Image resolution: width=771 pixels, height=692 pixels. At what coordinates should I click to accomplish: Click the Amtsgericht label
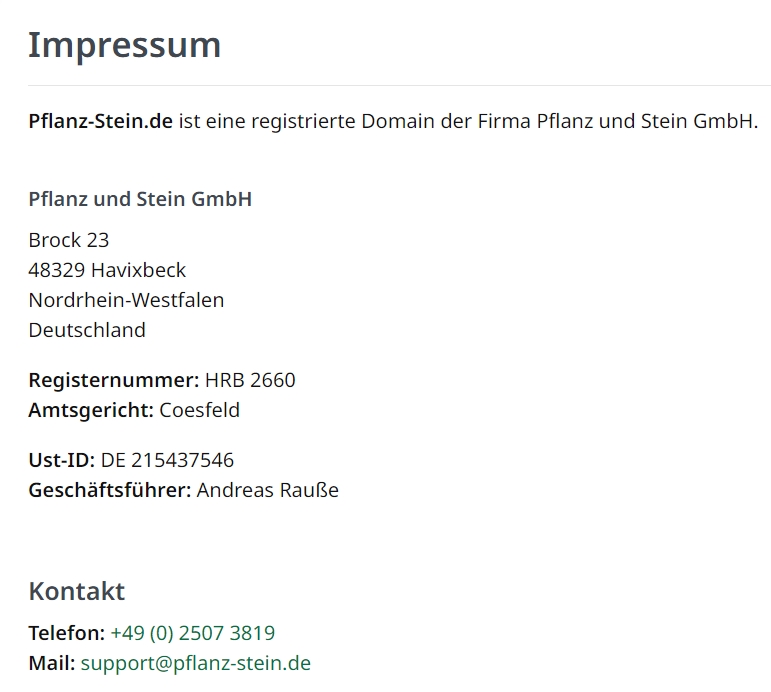pyautogui.click(x=91, y=410)
